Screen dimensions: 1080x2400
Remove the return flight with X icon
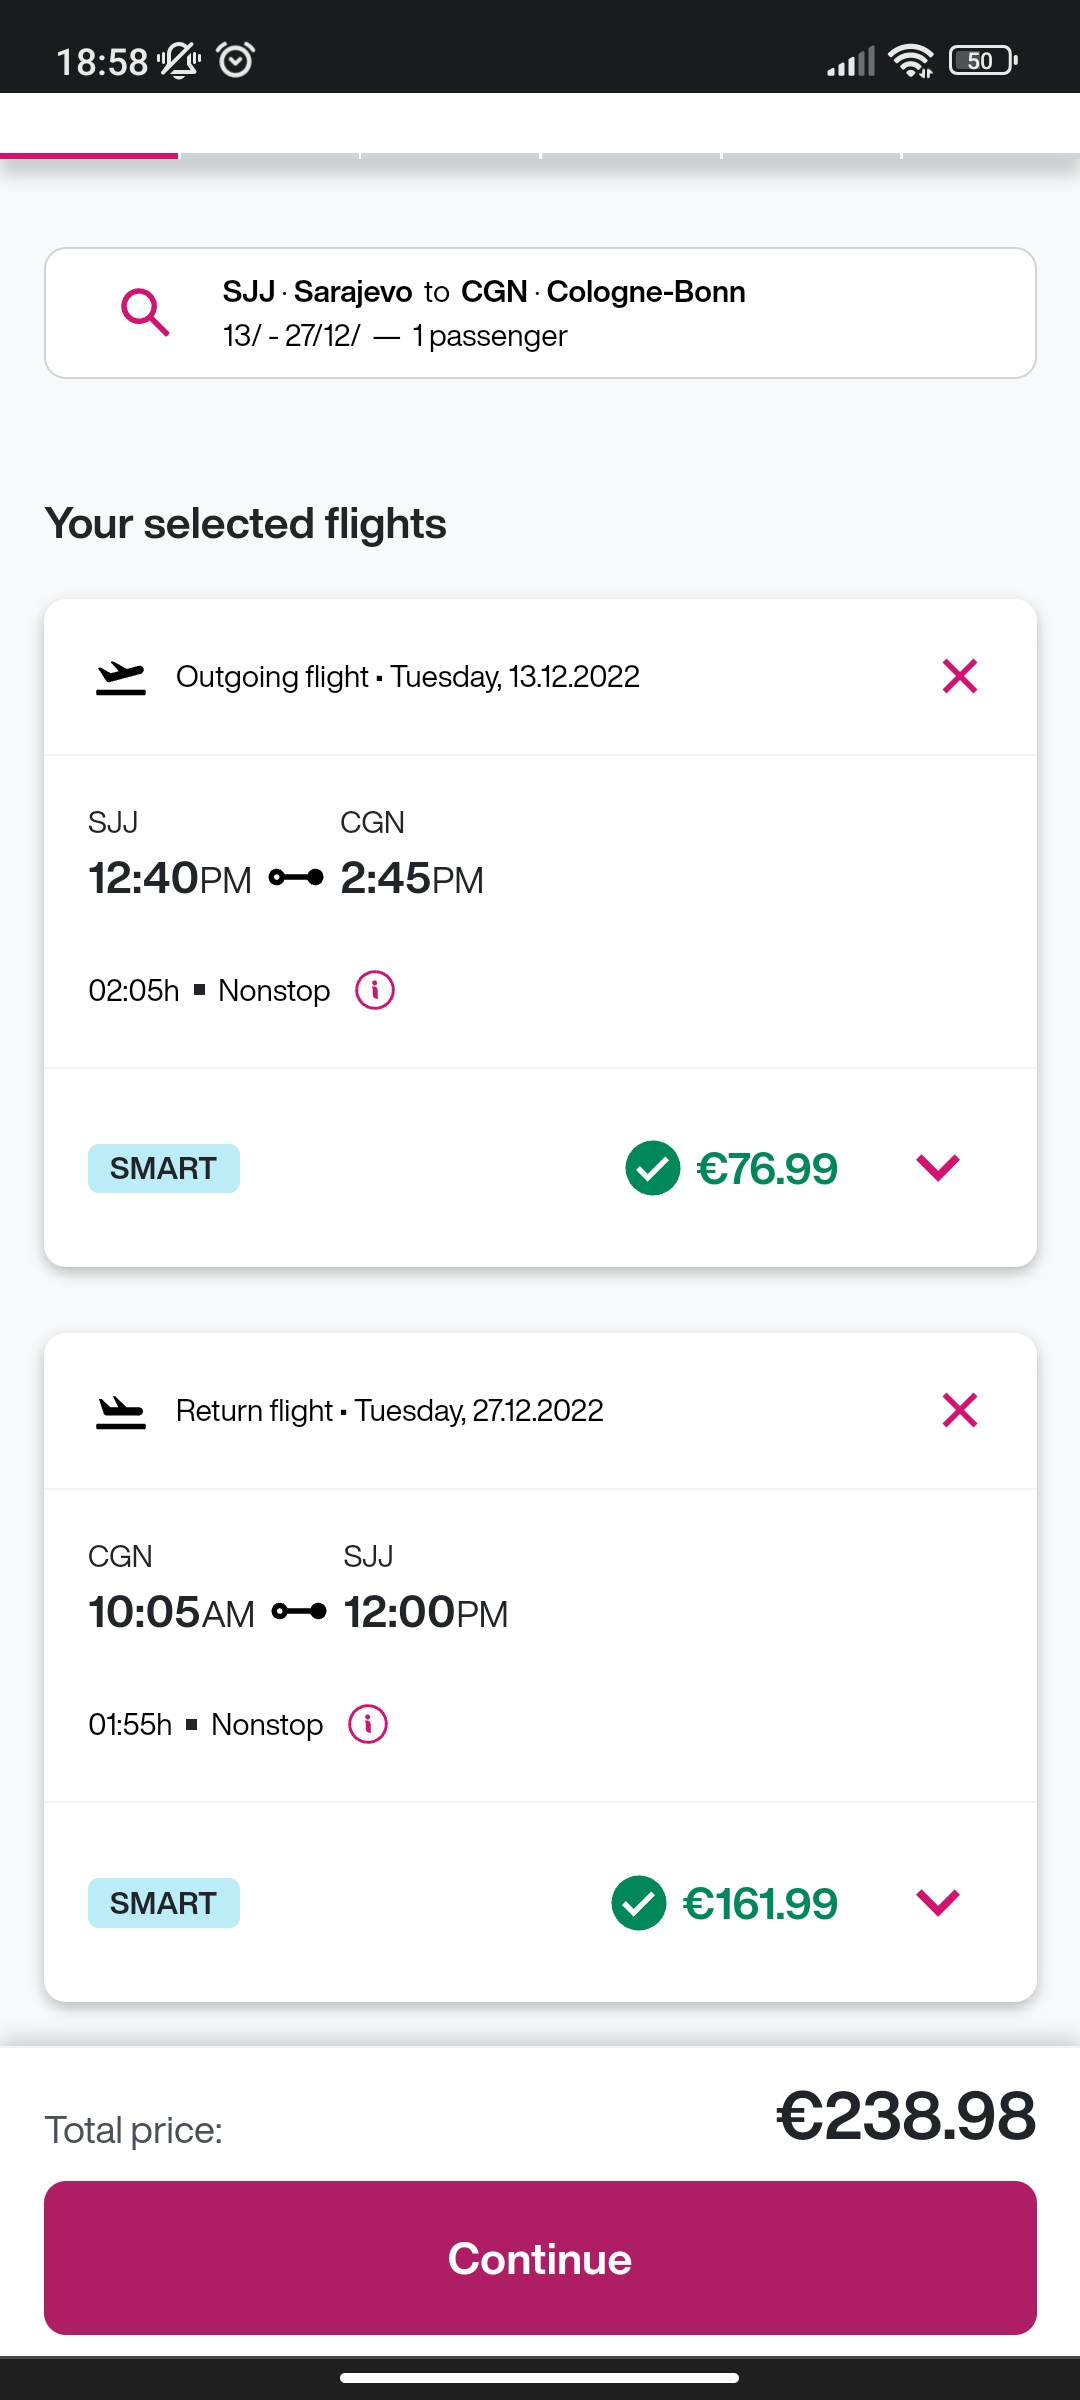[959, 1411]
